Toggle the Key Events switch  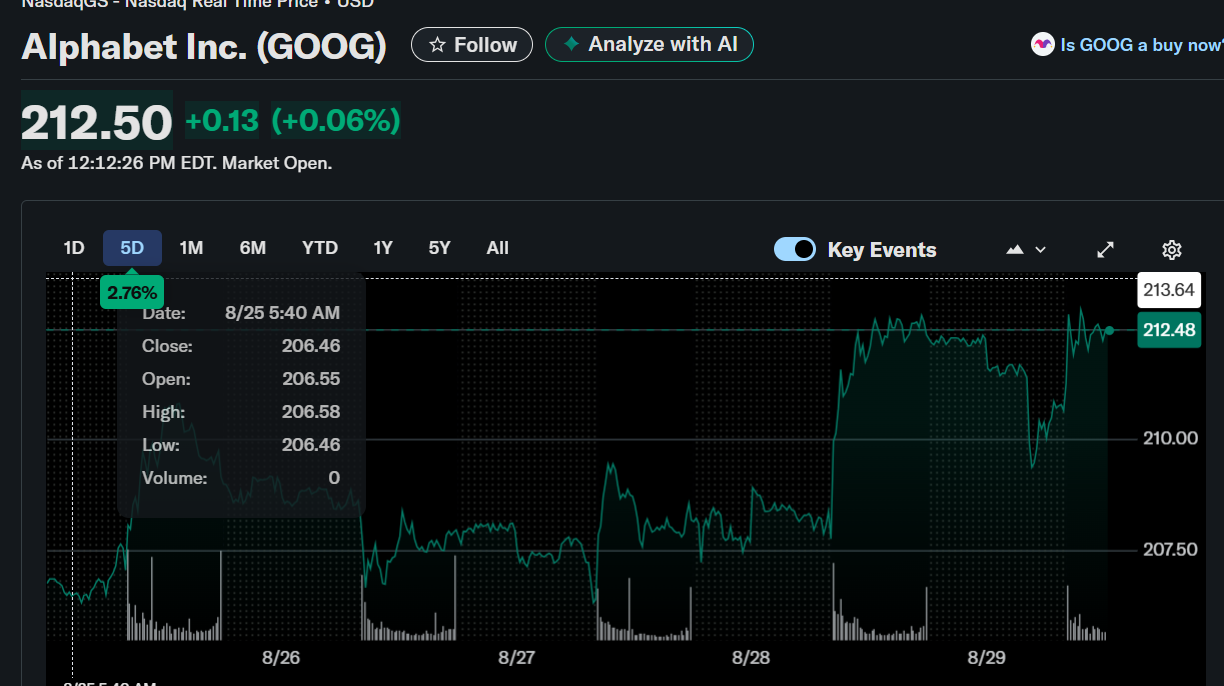click(x=795, y=250)
